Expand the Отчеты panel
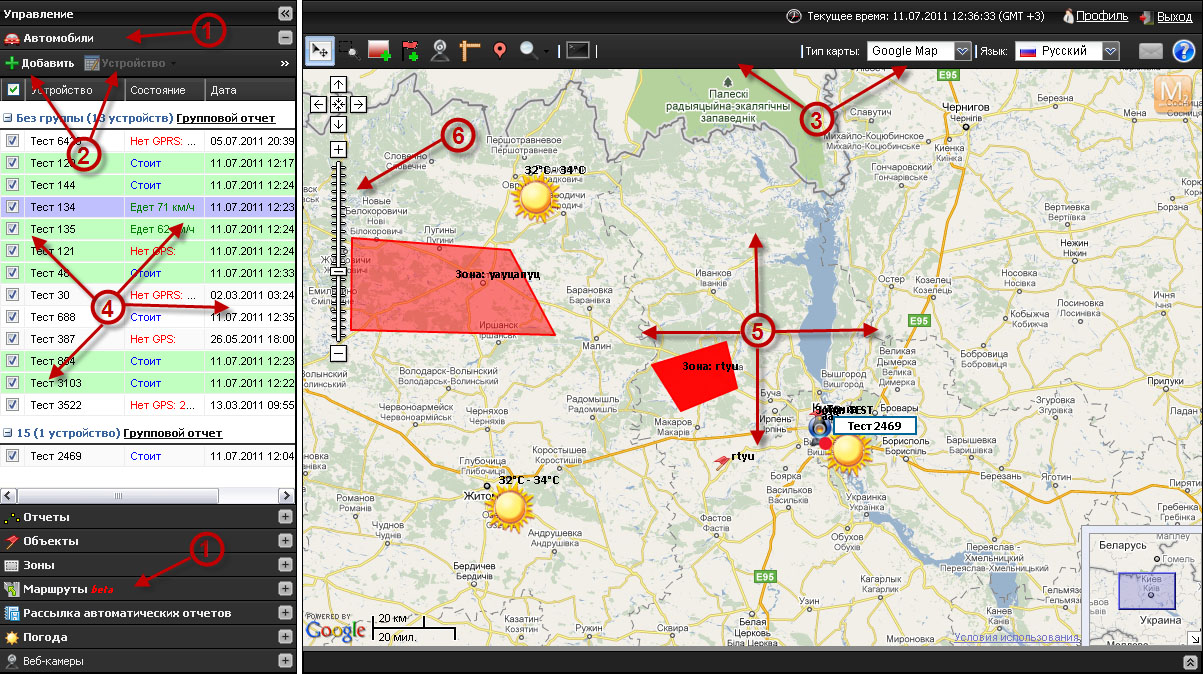 pos(285,517)
